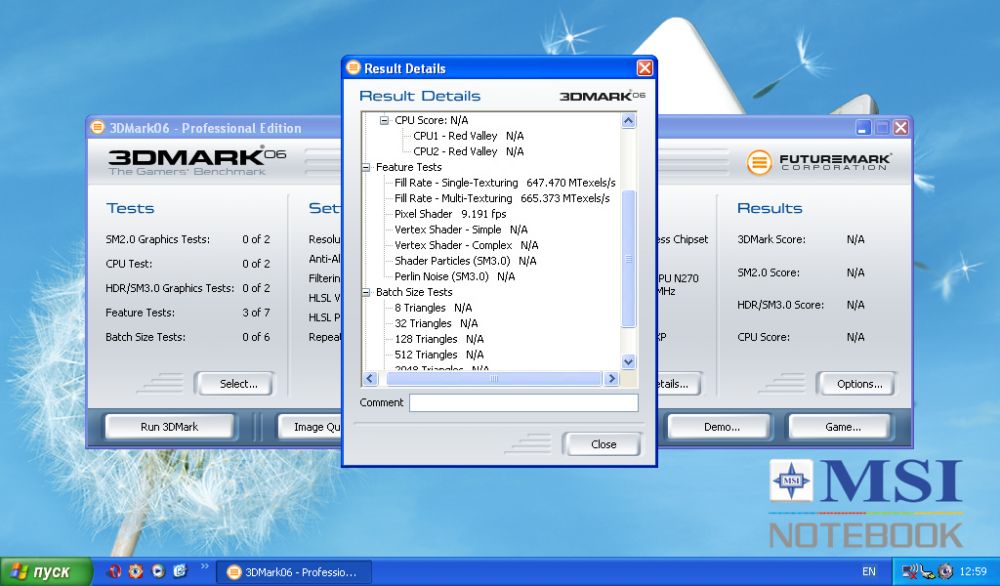Select Fill Rate - Multi-Texturing result
Image resolution: width=1000 pixels, height=586 pixels.
pyautogui.click(x=502, y=198)
